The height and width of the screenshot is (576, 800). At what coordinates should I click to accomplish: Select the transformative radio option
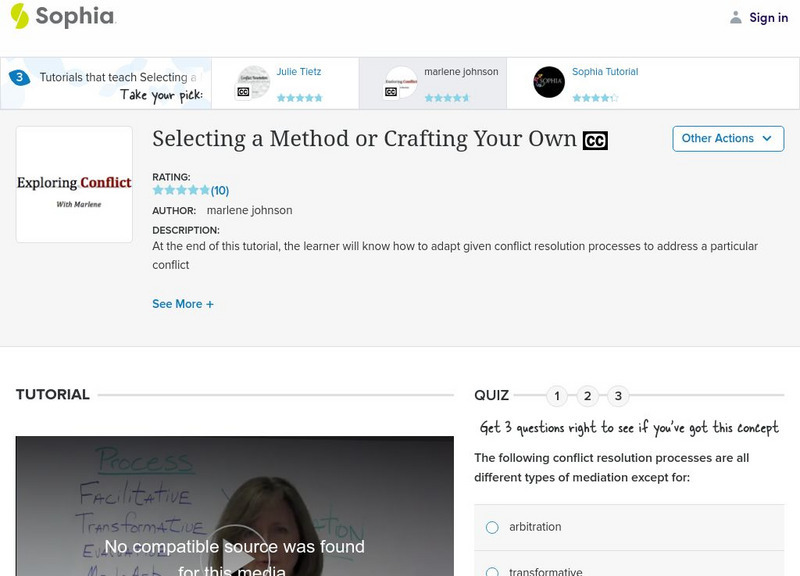(x=492, y=572)
